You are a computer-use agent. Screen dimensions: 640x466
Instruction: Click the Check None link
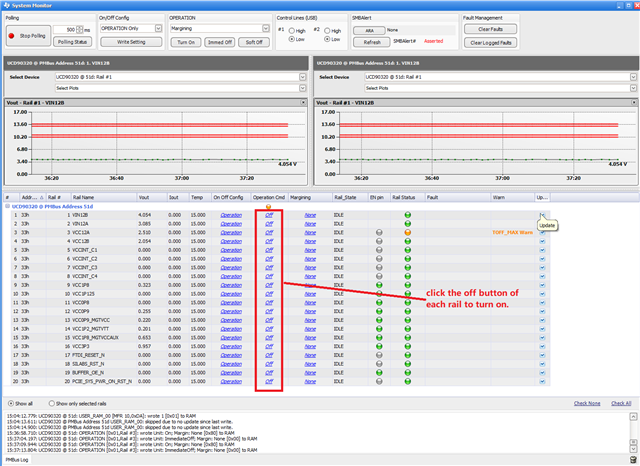tap(587, 403)
